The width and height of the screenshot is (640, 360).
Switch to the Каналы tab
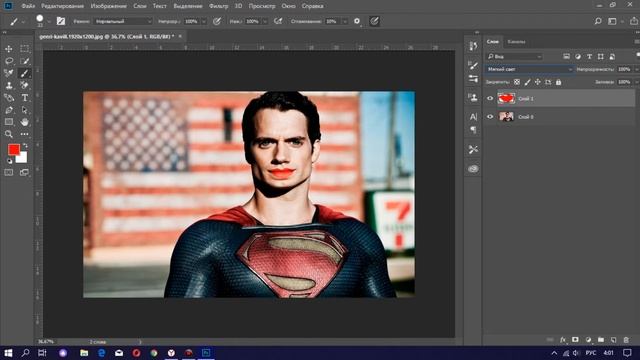pyautogui.click(x=516, y=42)
